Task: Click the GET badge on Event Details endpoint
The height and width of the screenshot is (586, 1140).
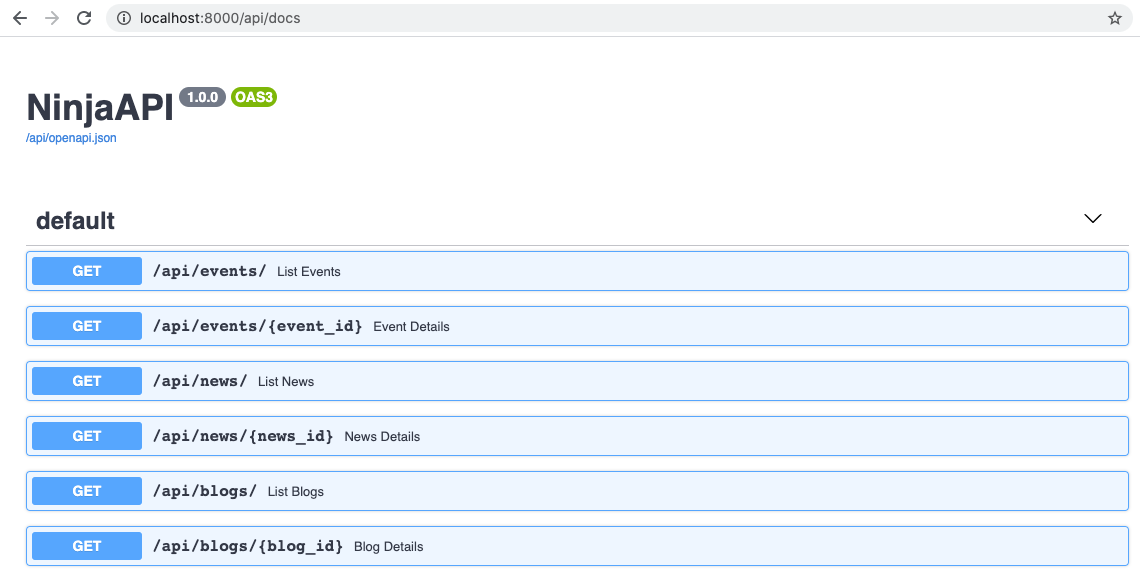Action: pos(86,326)
